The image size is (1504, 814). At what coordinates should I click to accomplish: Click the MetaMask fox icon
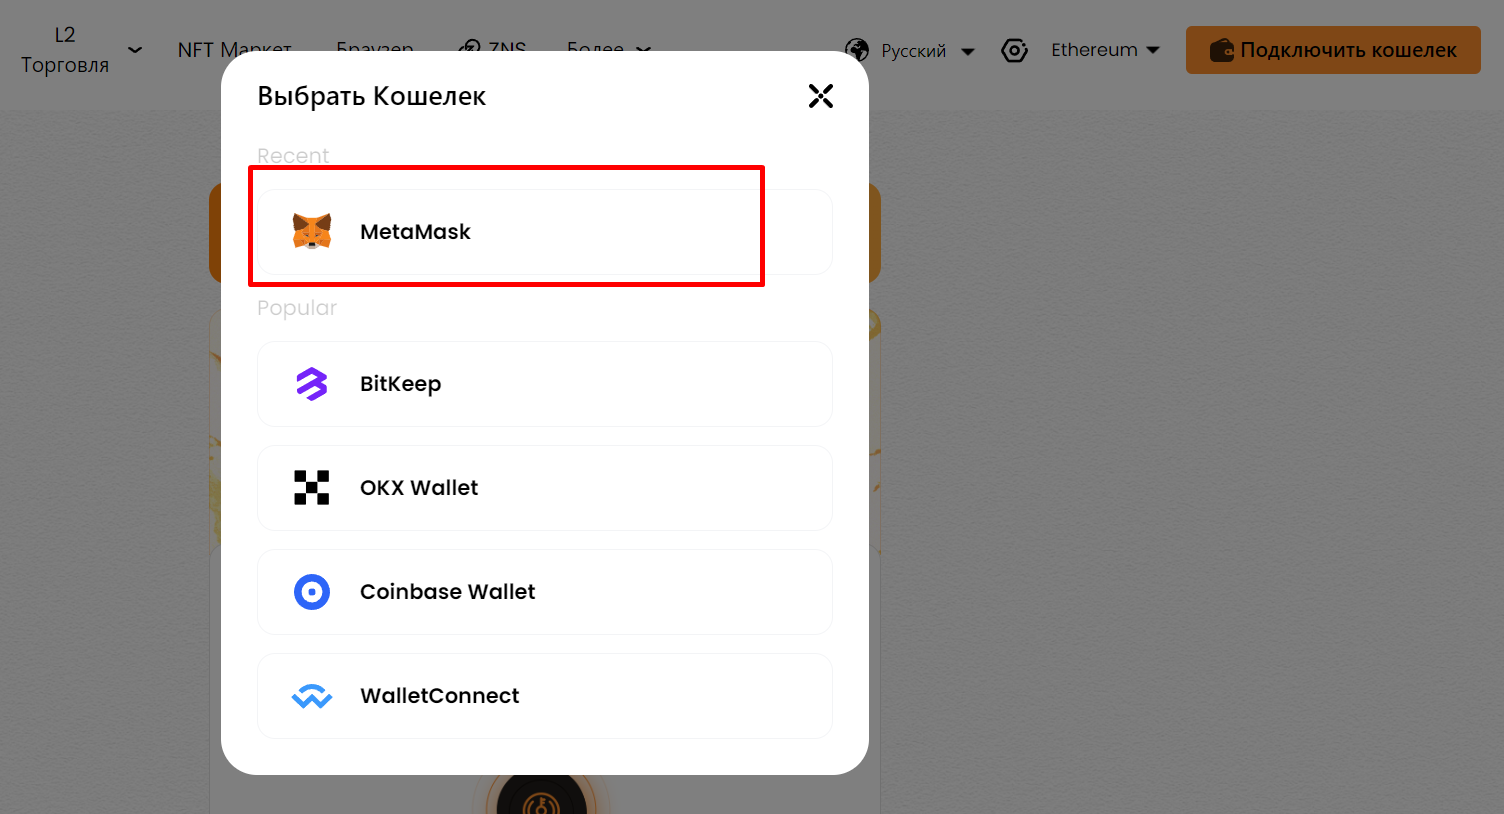(312, 232)
